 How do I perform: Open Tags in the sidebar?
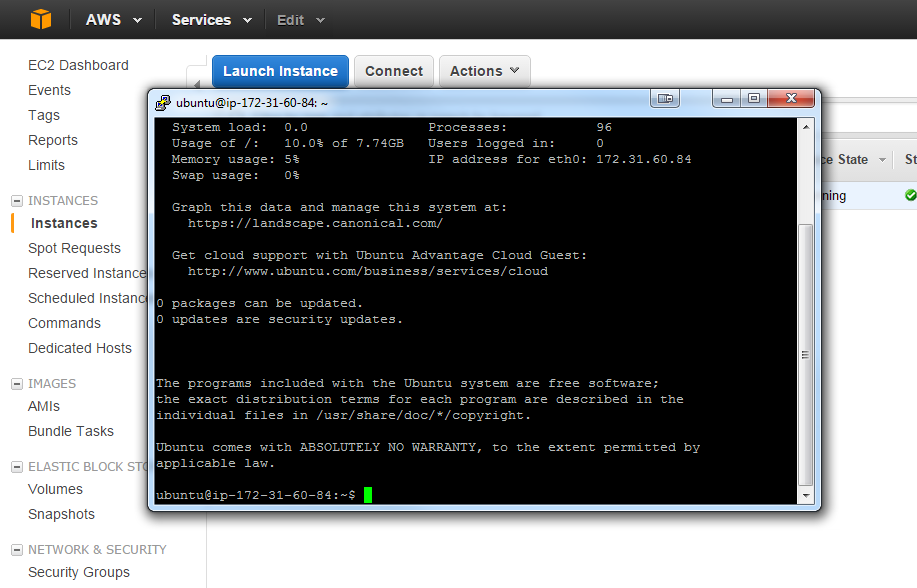pos(44,115)
